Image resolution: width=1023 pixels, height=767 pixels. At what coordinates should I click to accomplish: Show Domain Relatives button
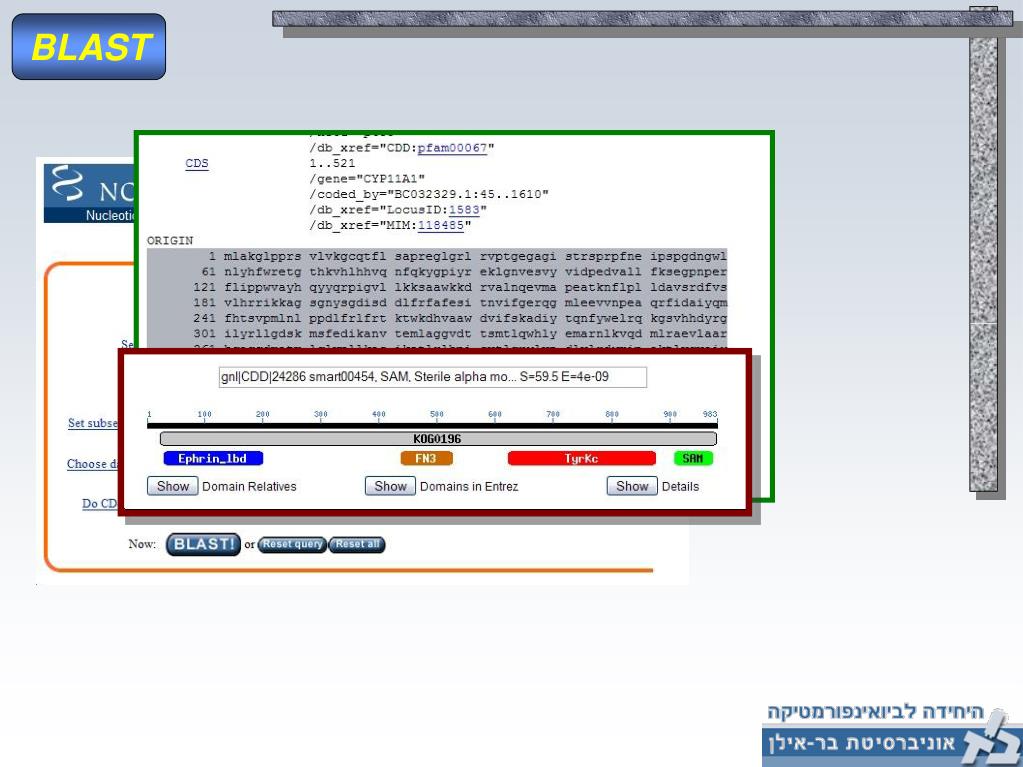pos(172,487)
